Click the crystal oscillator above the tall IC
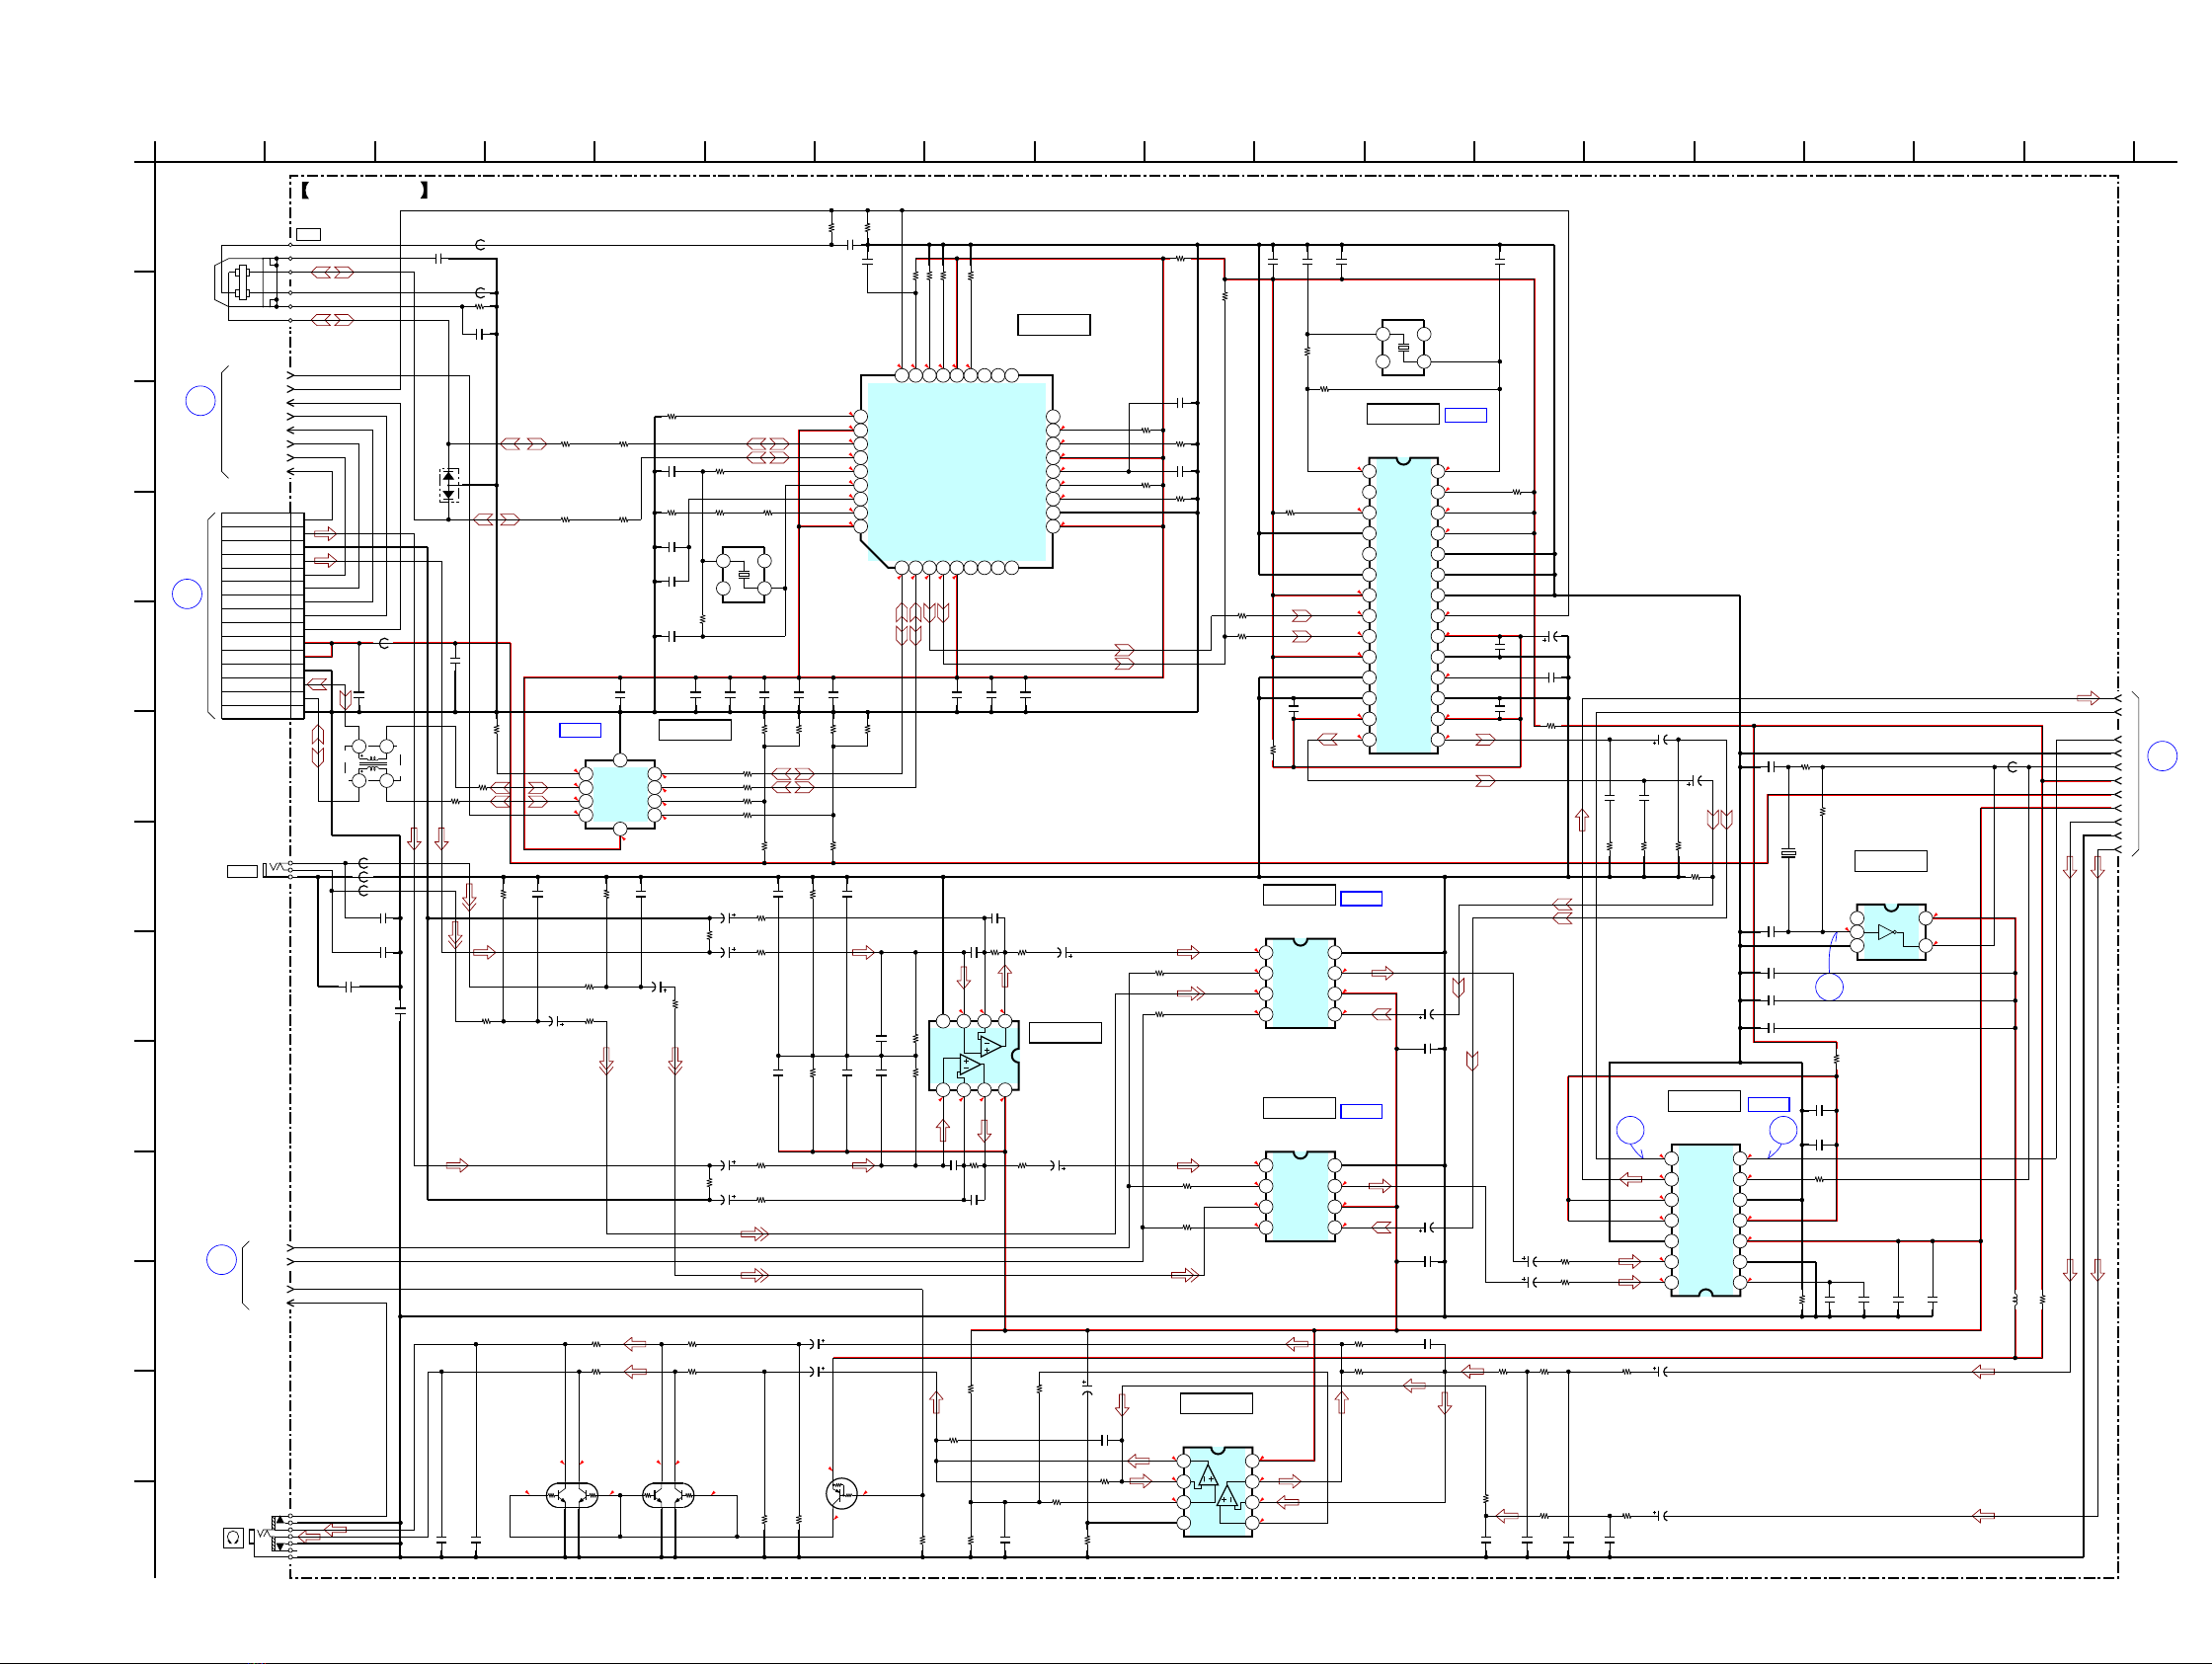 coord(1403,347)
